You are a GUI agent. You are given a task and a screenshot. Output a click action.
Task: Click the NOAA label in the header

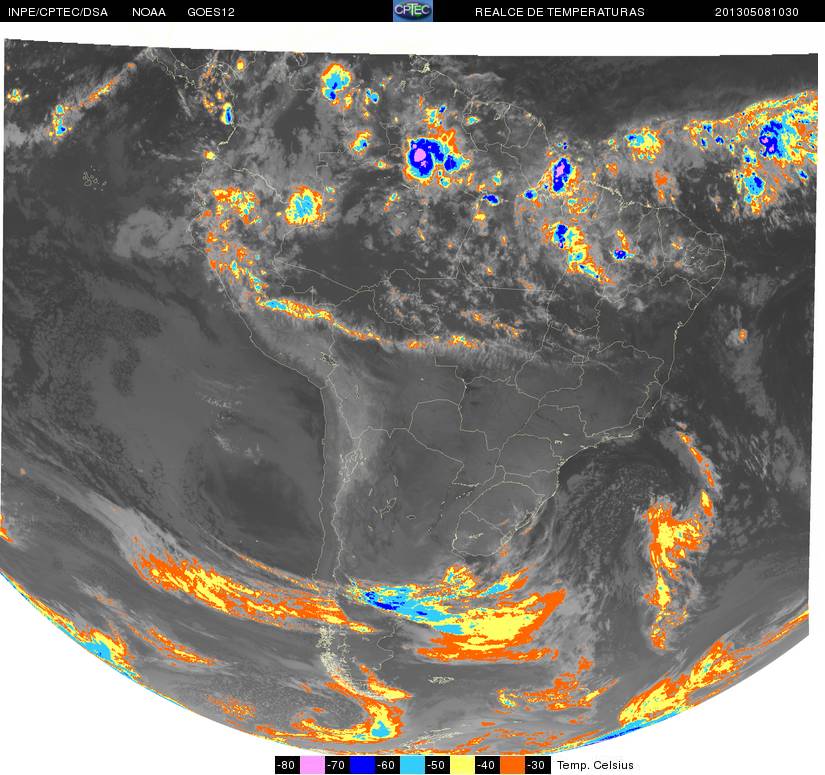pyautogui.click(x=149, y=12)
